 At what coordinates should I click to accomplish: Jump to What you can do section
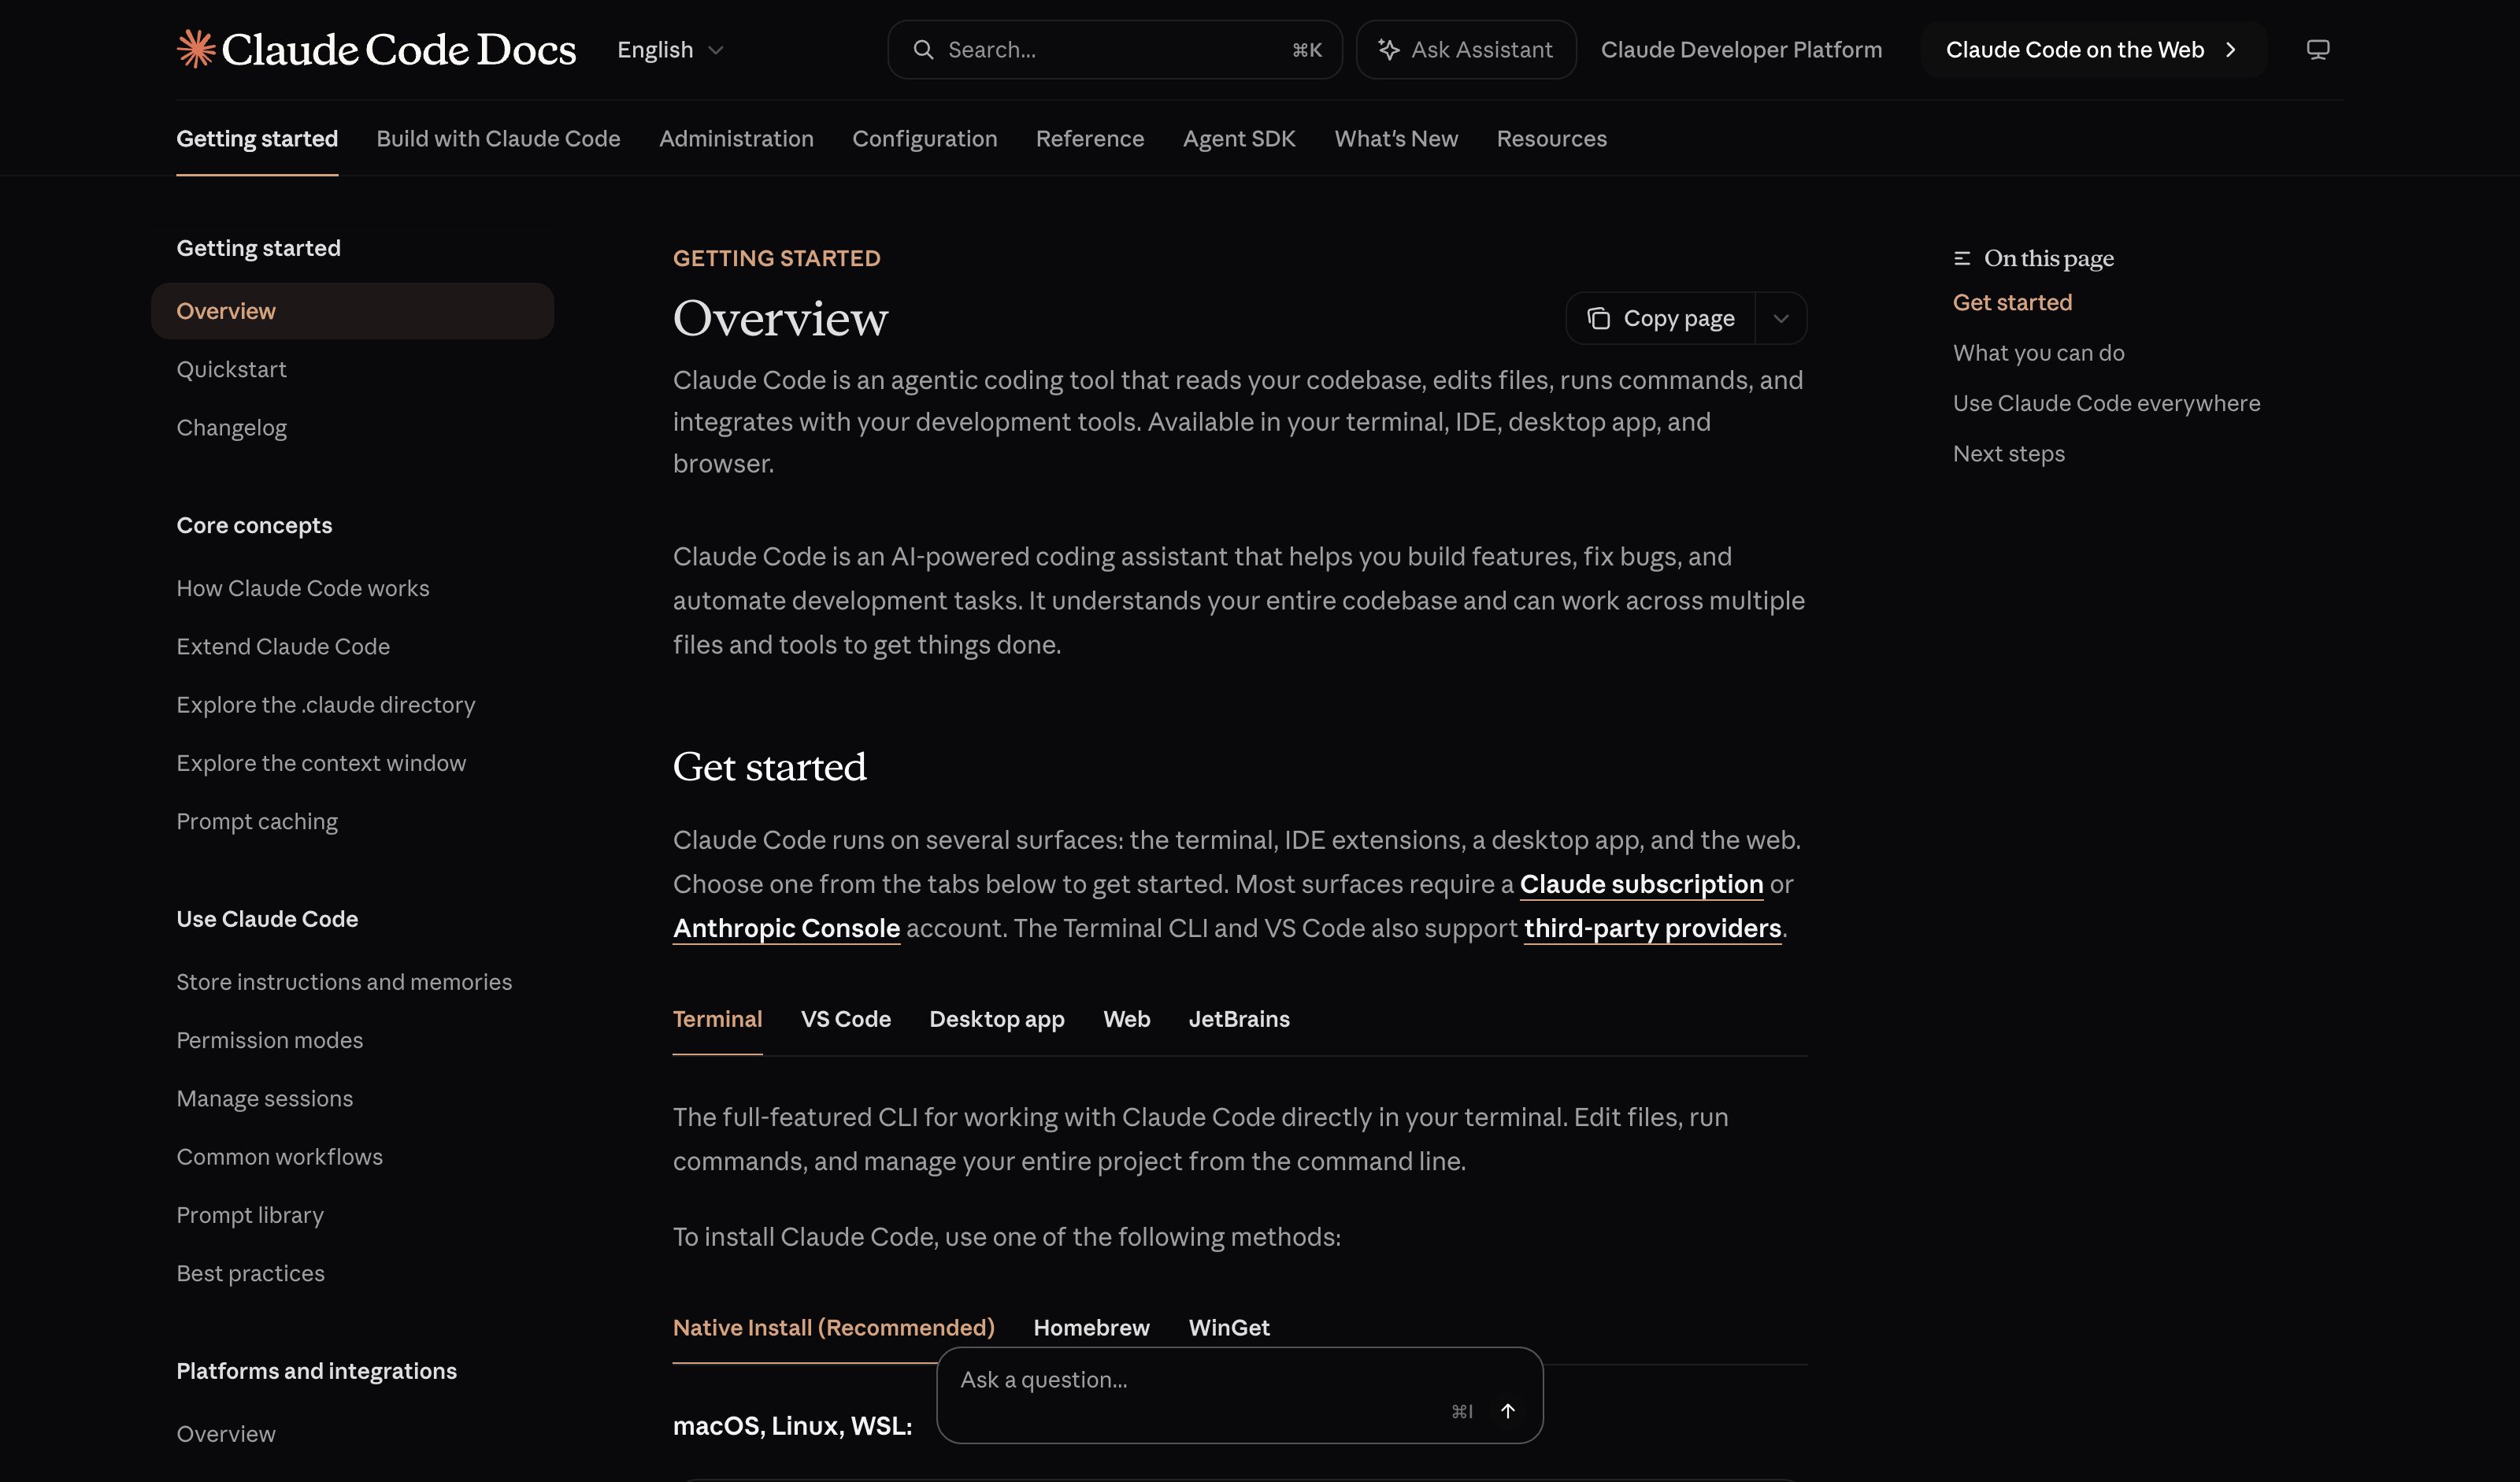click(2038, 352)
